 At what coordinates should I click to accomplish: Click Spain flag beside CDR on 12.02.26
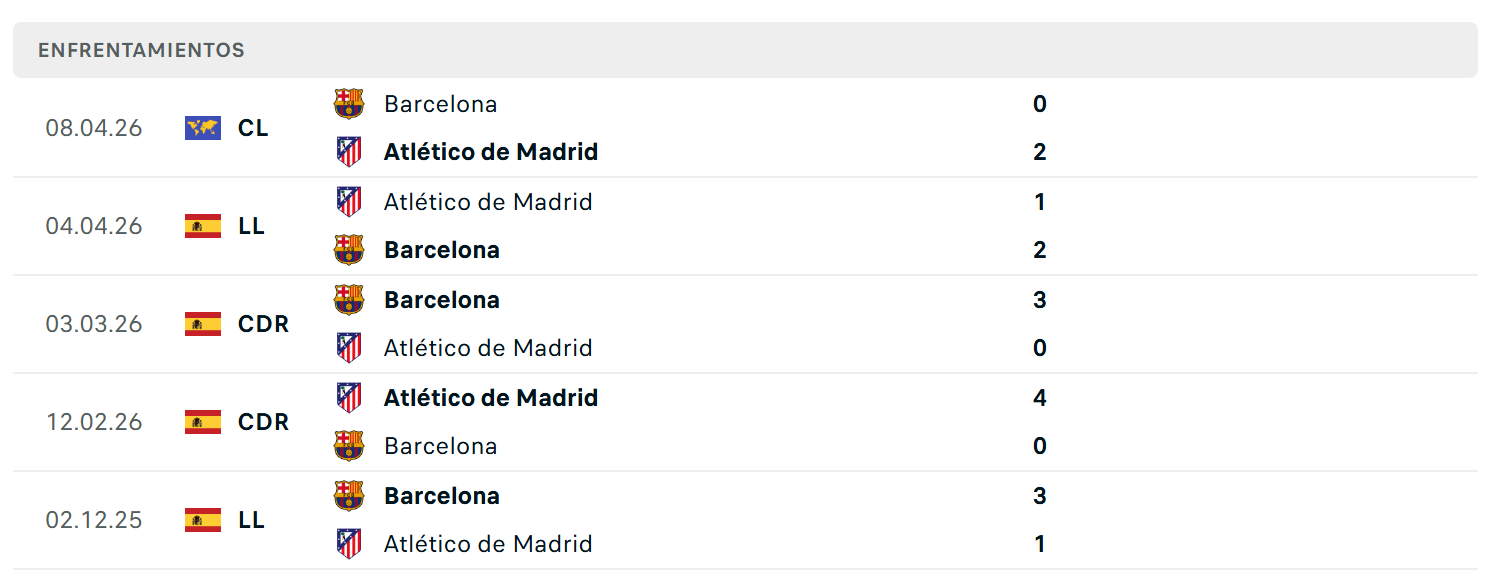pos(203,422)
